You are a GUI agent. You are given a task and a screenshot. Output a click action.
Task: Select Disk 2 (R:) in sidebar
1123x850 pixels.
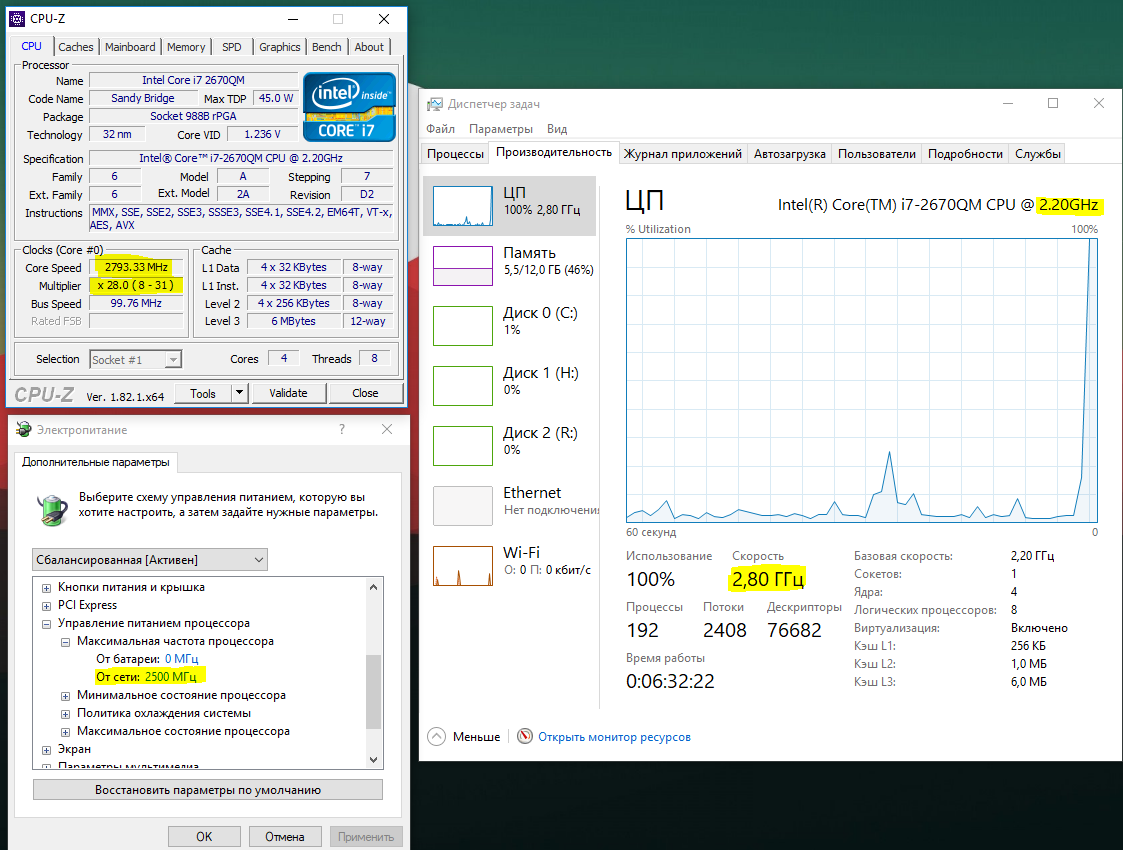[510, 446]
